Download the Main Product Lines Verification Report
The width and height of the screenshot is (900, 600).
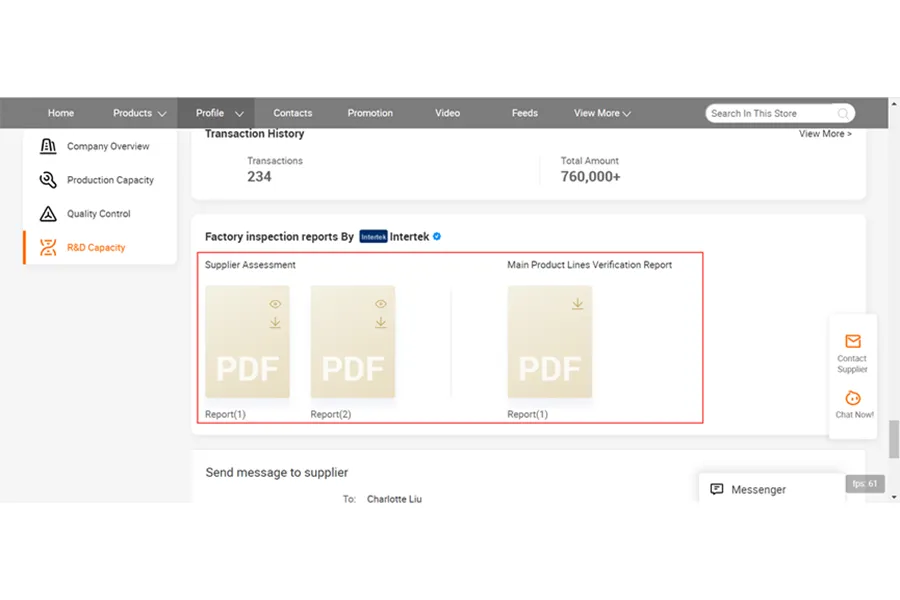[577, 304]
